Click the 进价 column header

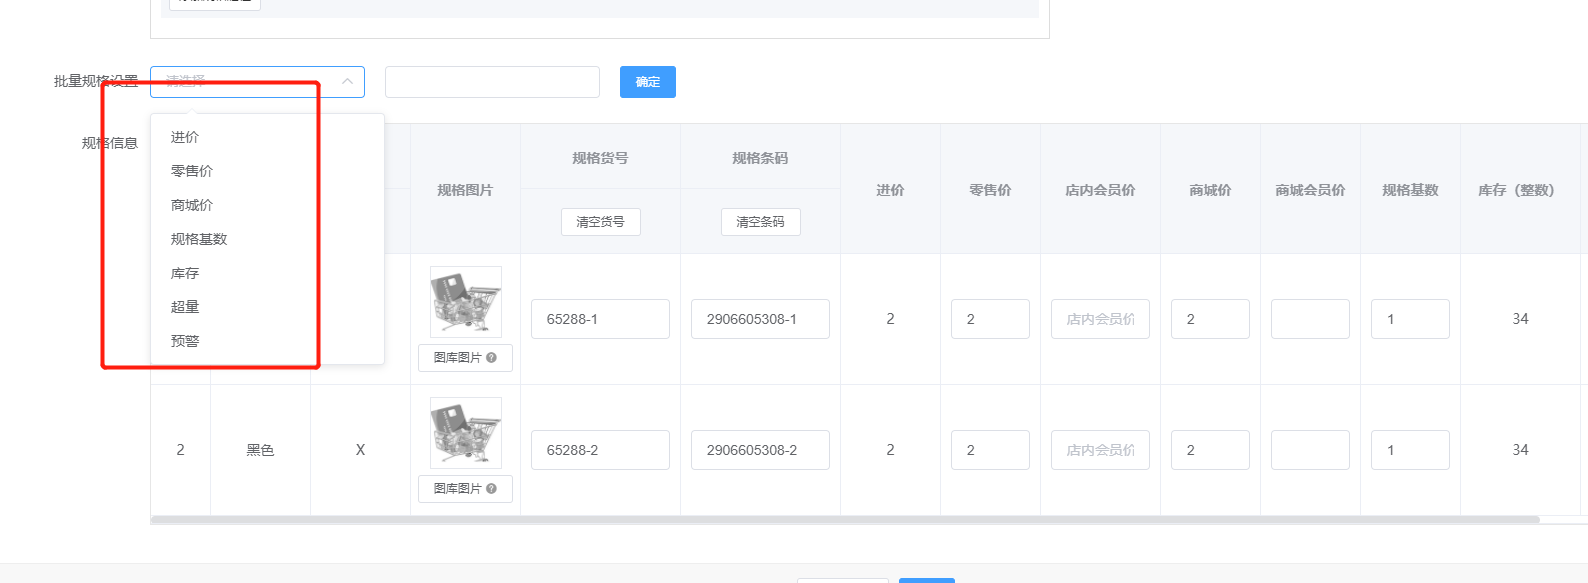[x=890, y=190]
